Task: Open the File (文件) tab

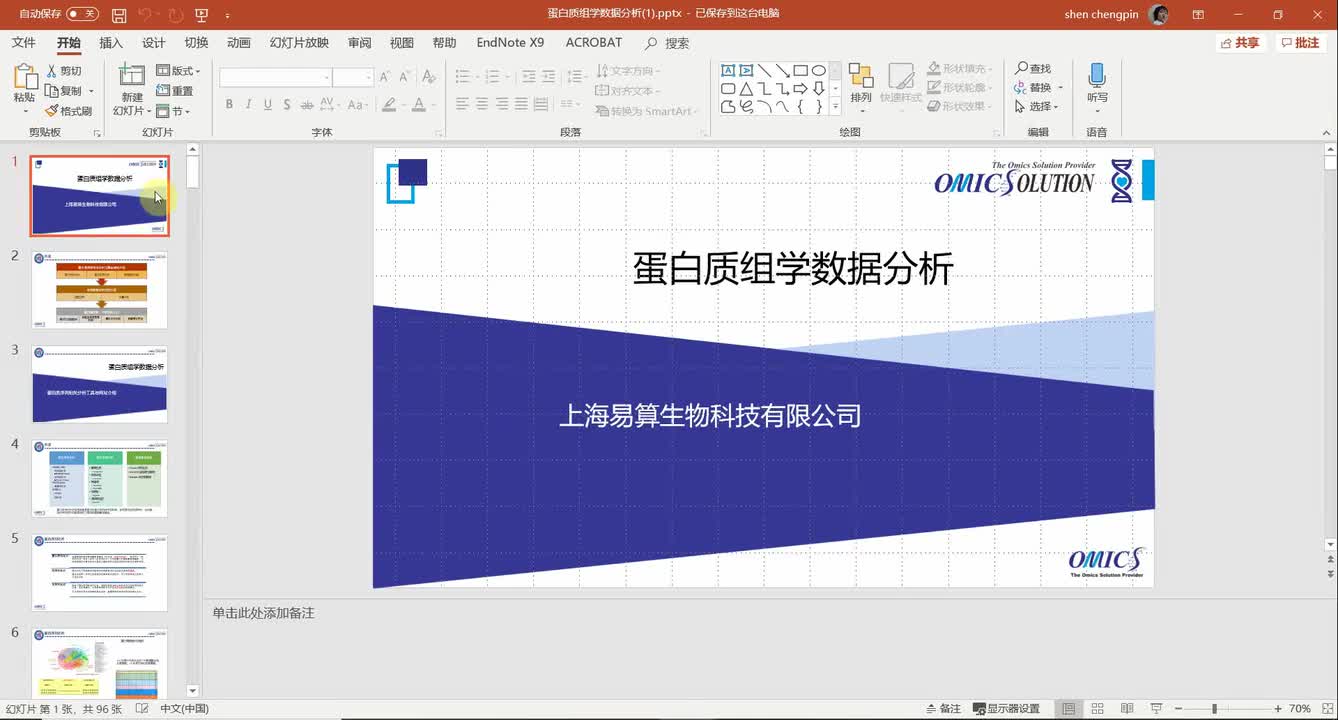Action: pyautogui.click(x=23, y=43)
